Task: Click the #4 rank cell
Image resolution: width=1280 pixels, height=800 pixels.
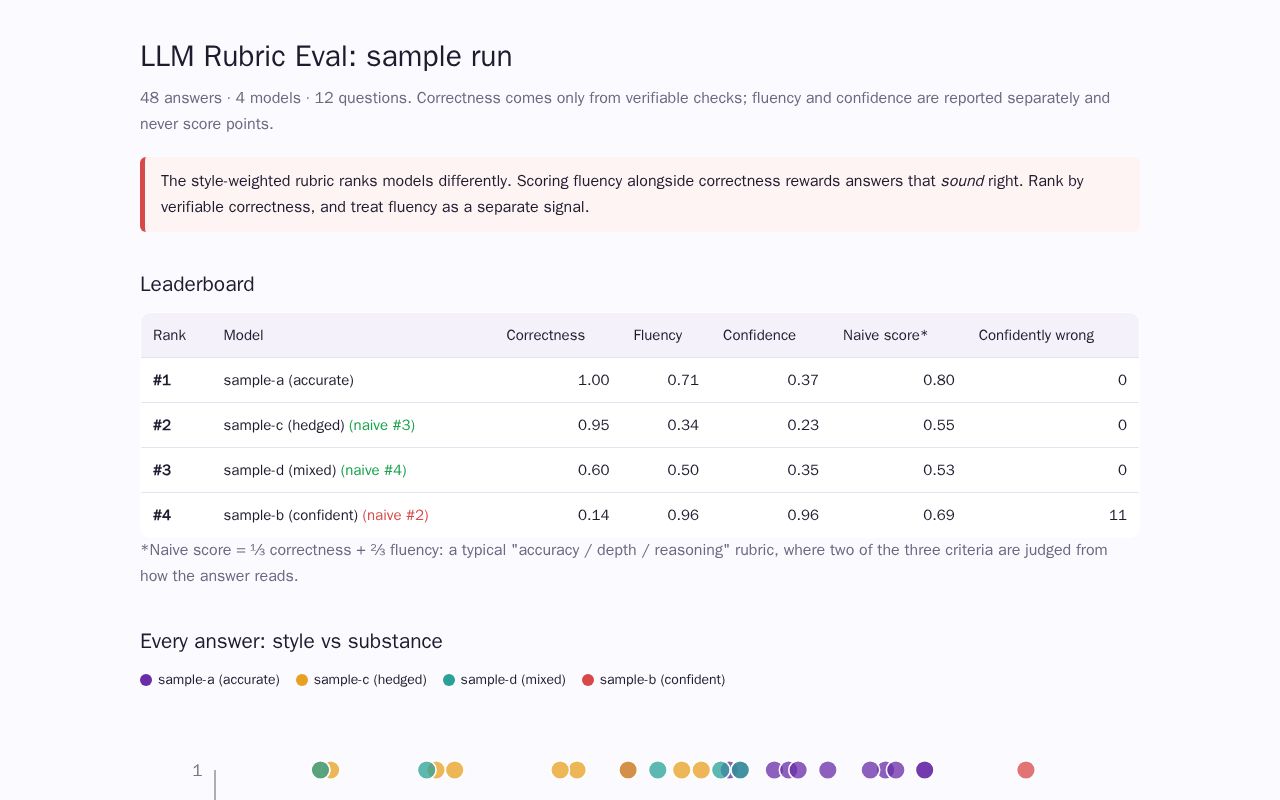Action: pos(162,515)
